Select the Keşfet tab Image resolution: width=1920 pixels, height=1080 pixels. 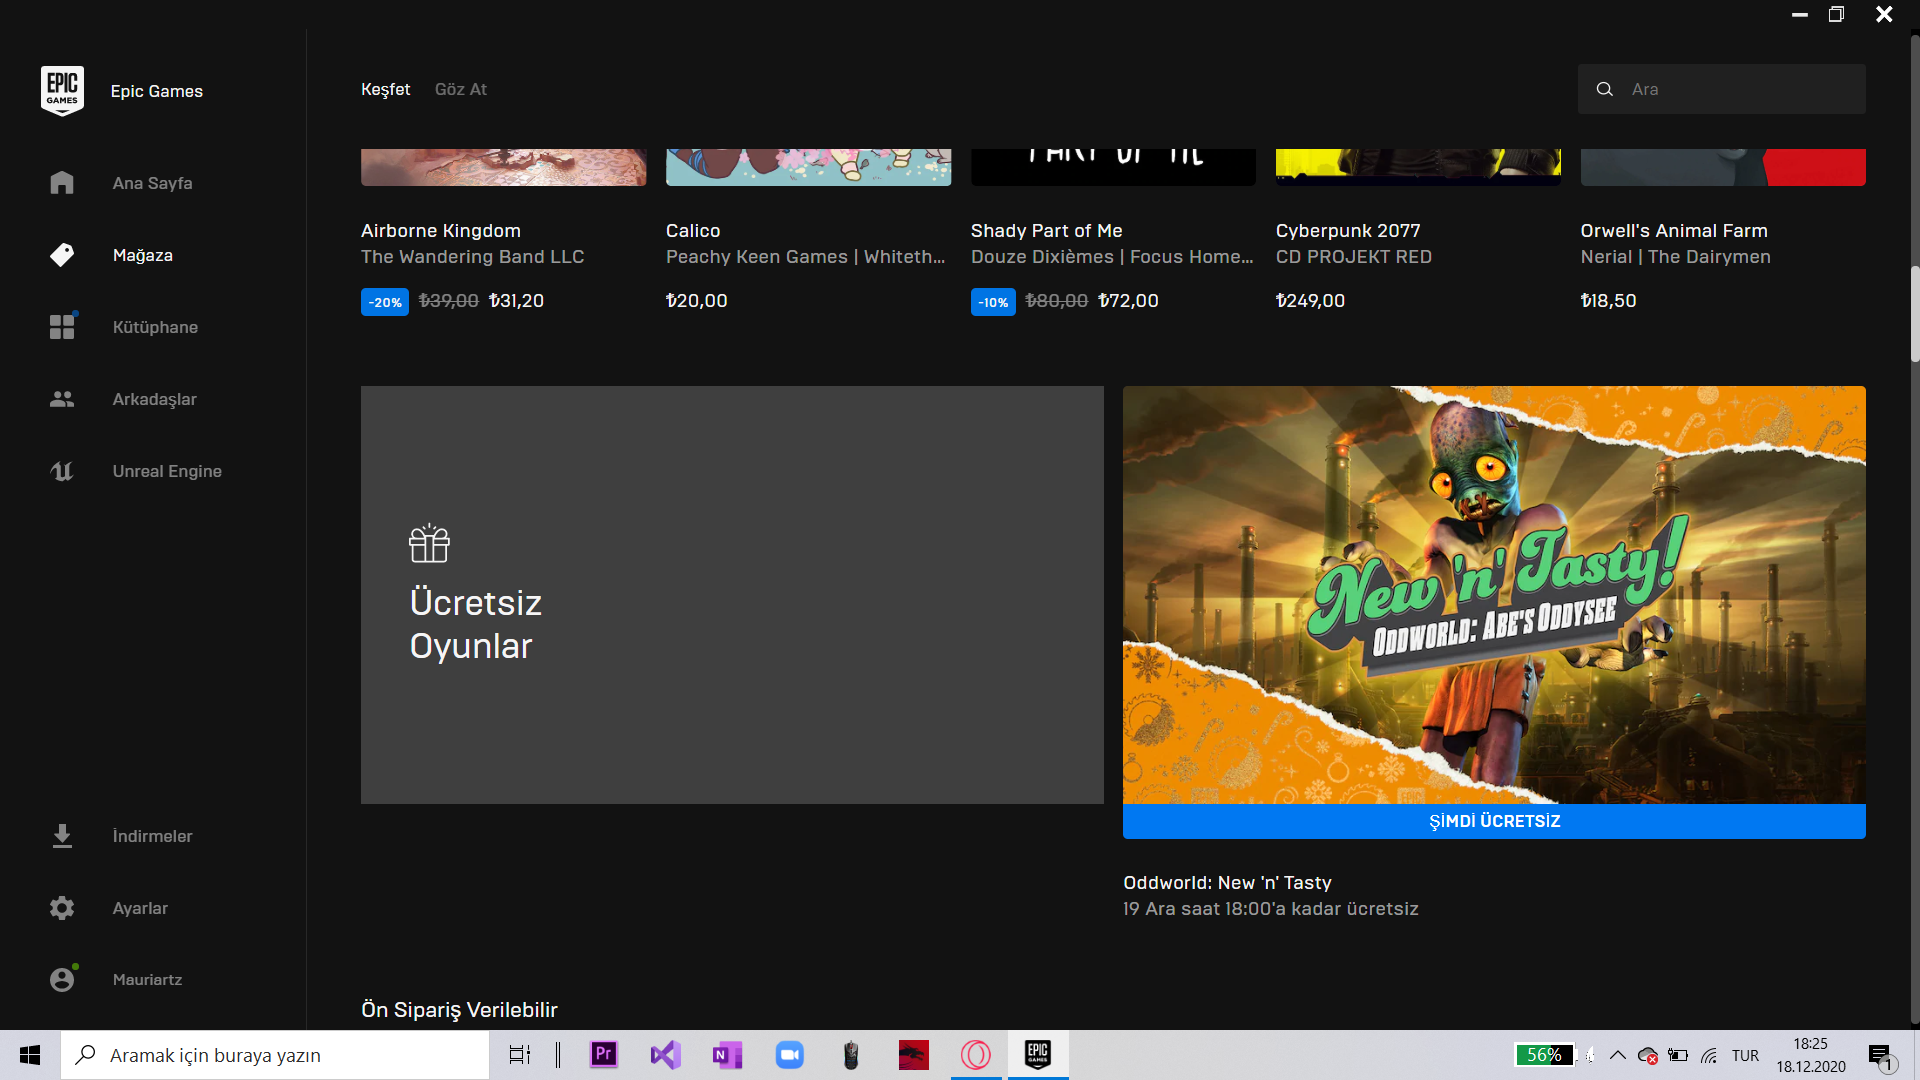point(385,89)
